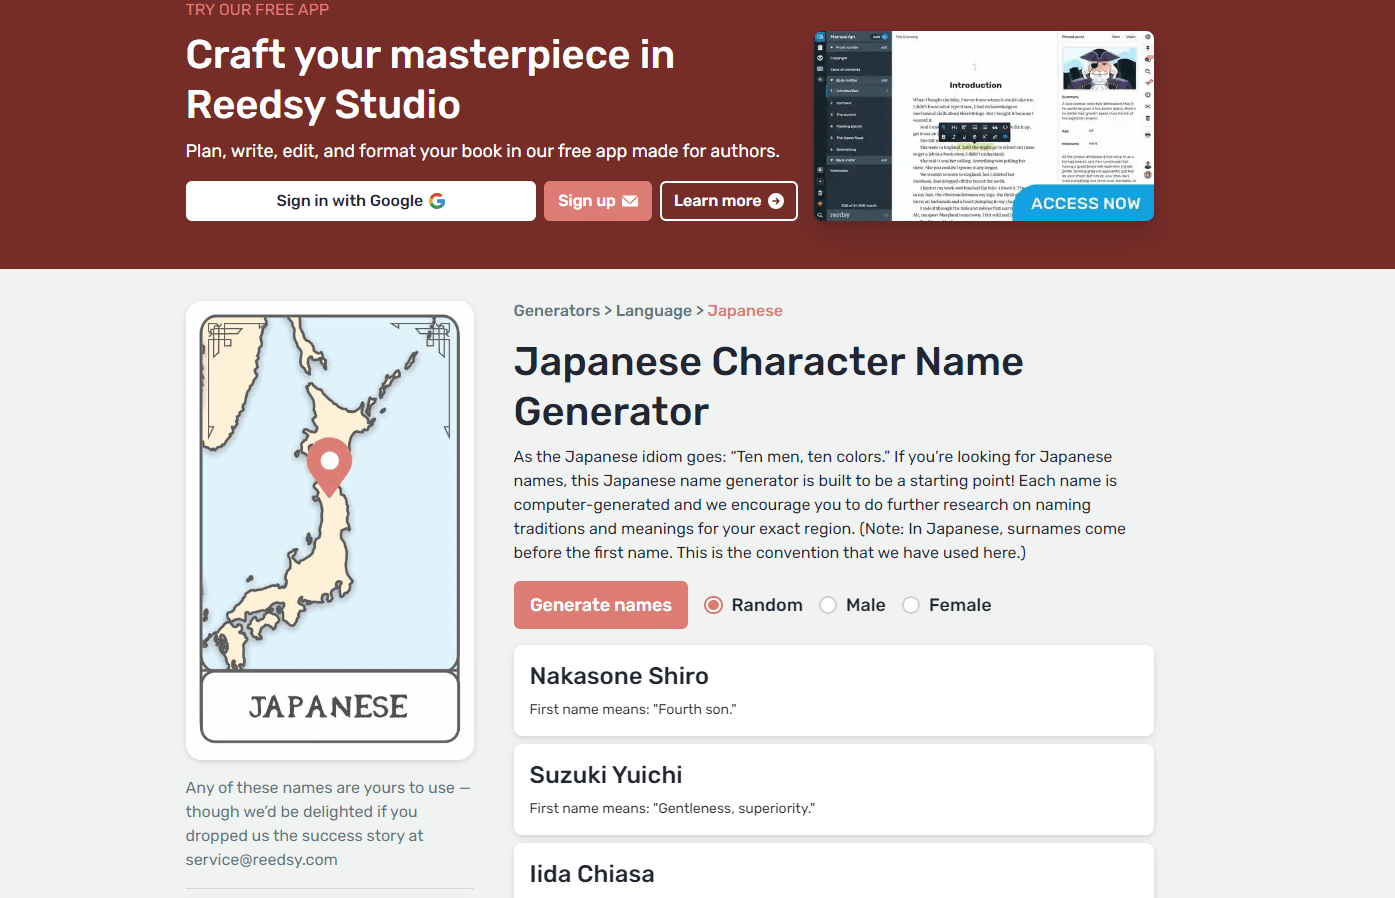1395x898 pixels.
Task: Click the 'Gentleness, superiority' meaning text
Action: coord(672,808)
